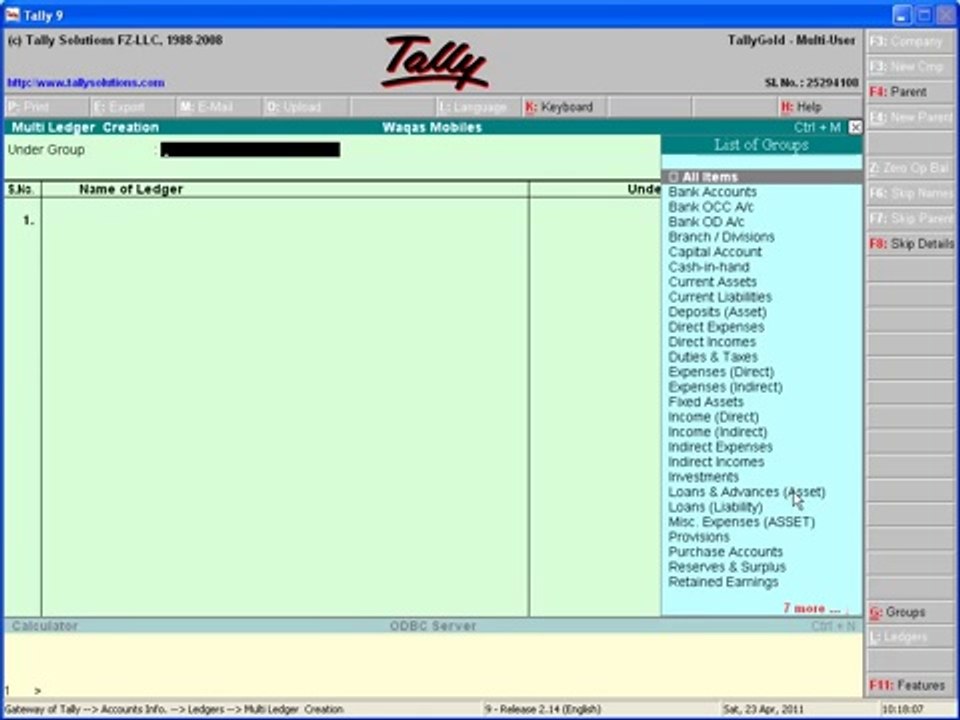The height and width of the screenshot is (720, 960).
Task: Select Duties & Taxes group
Action: coord(713,357)
